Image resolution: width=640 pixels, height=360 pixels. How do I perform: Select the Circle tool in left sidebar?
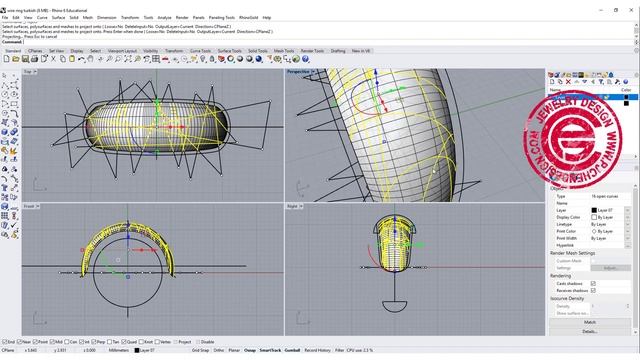pos(5,94)
